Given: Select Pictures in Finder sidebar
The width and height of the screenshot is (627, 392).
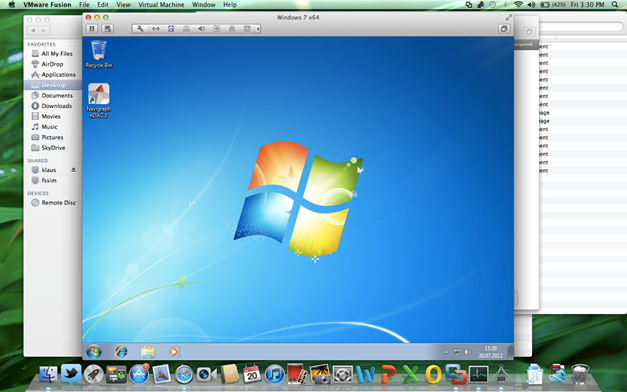Looking at the screenshot, I should [x=53, y=137].
